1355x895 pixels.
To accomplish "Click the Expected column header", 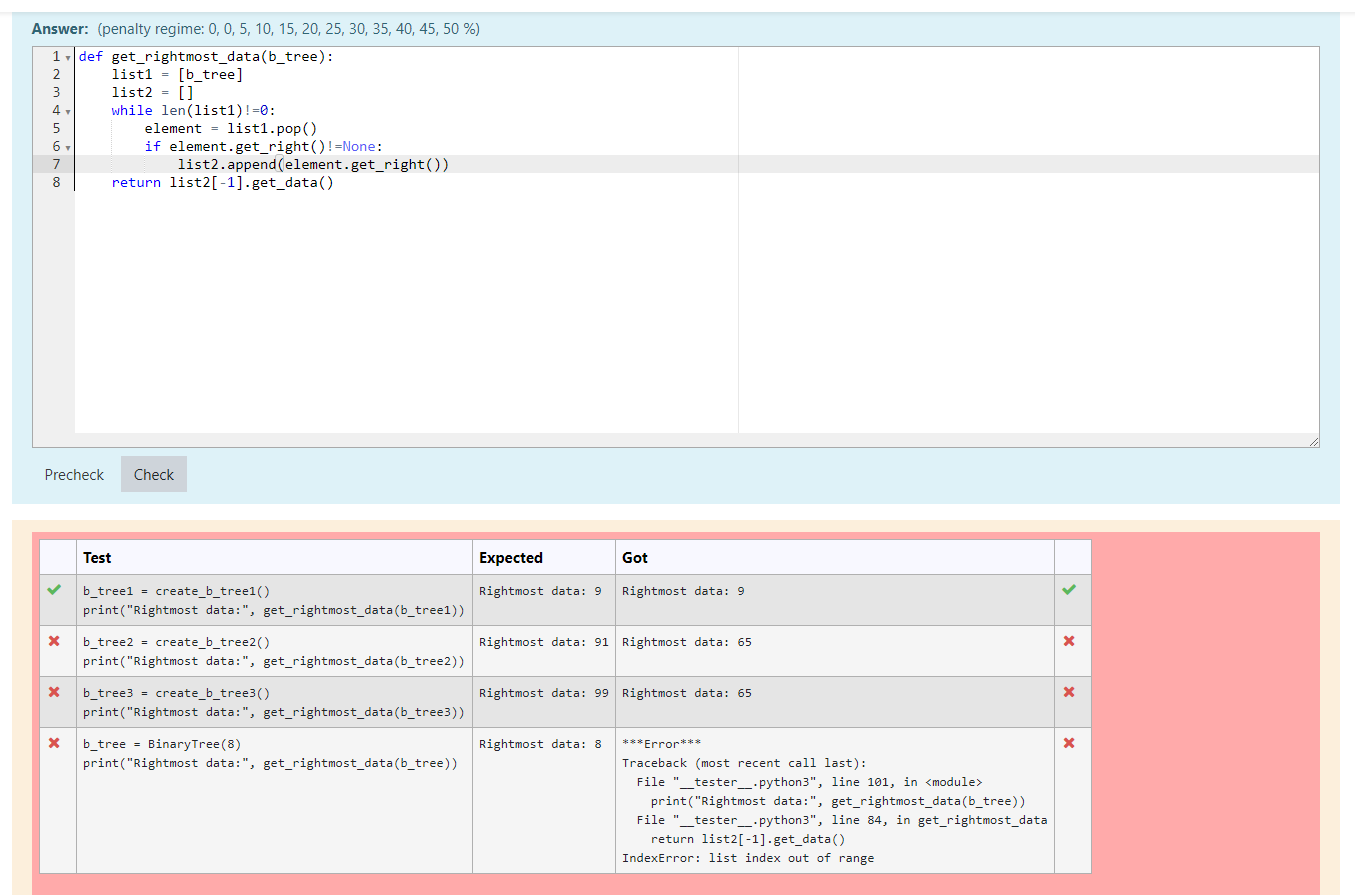I will (x=510, y=557).
